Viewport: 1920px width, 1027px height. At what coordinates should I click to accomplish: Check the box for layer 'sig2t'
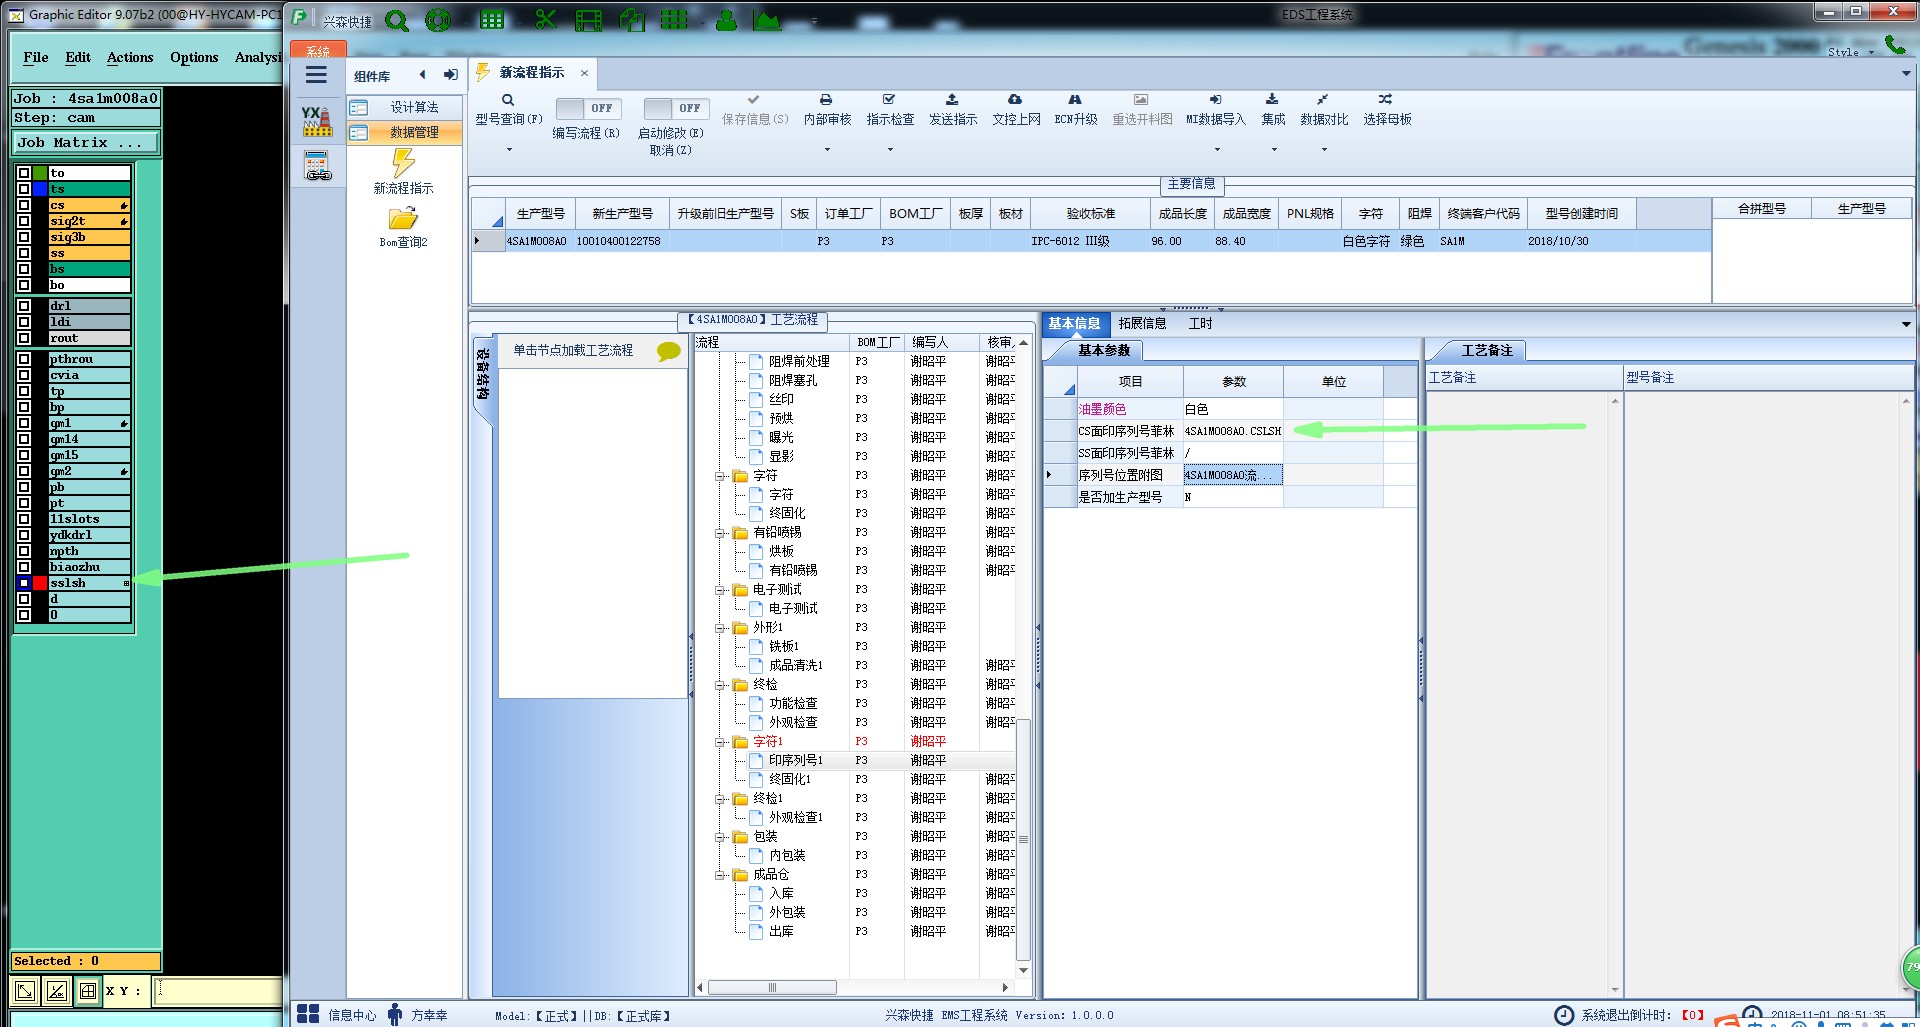(24, 221)
